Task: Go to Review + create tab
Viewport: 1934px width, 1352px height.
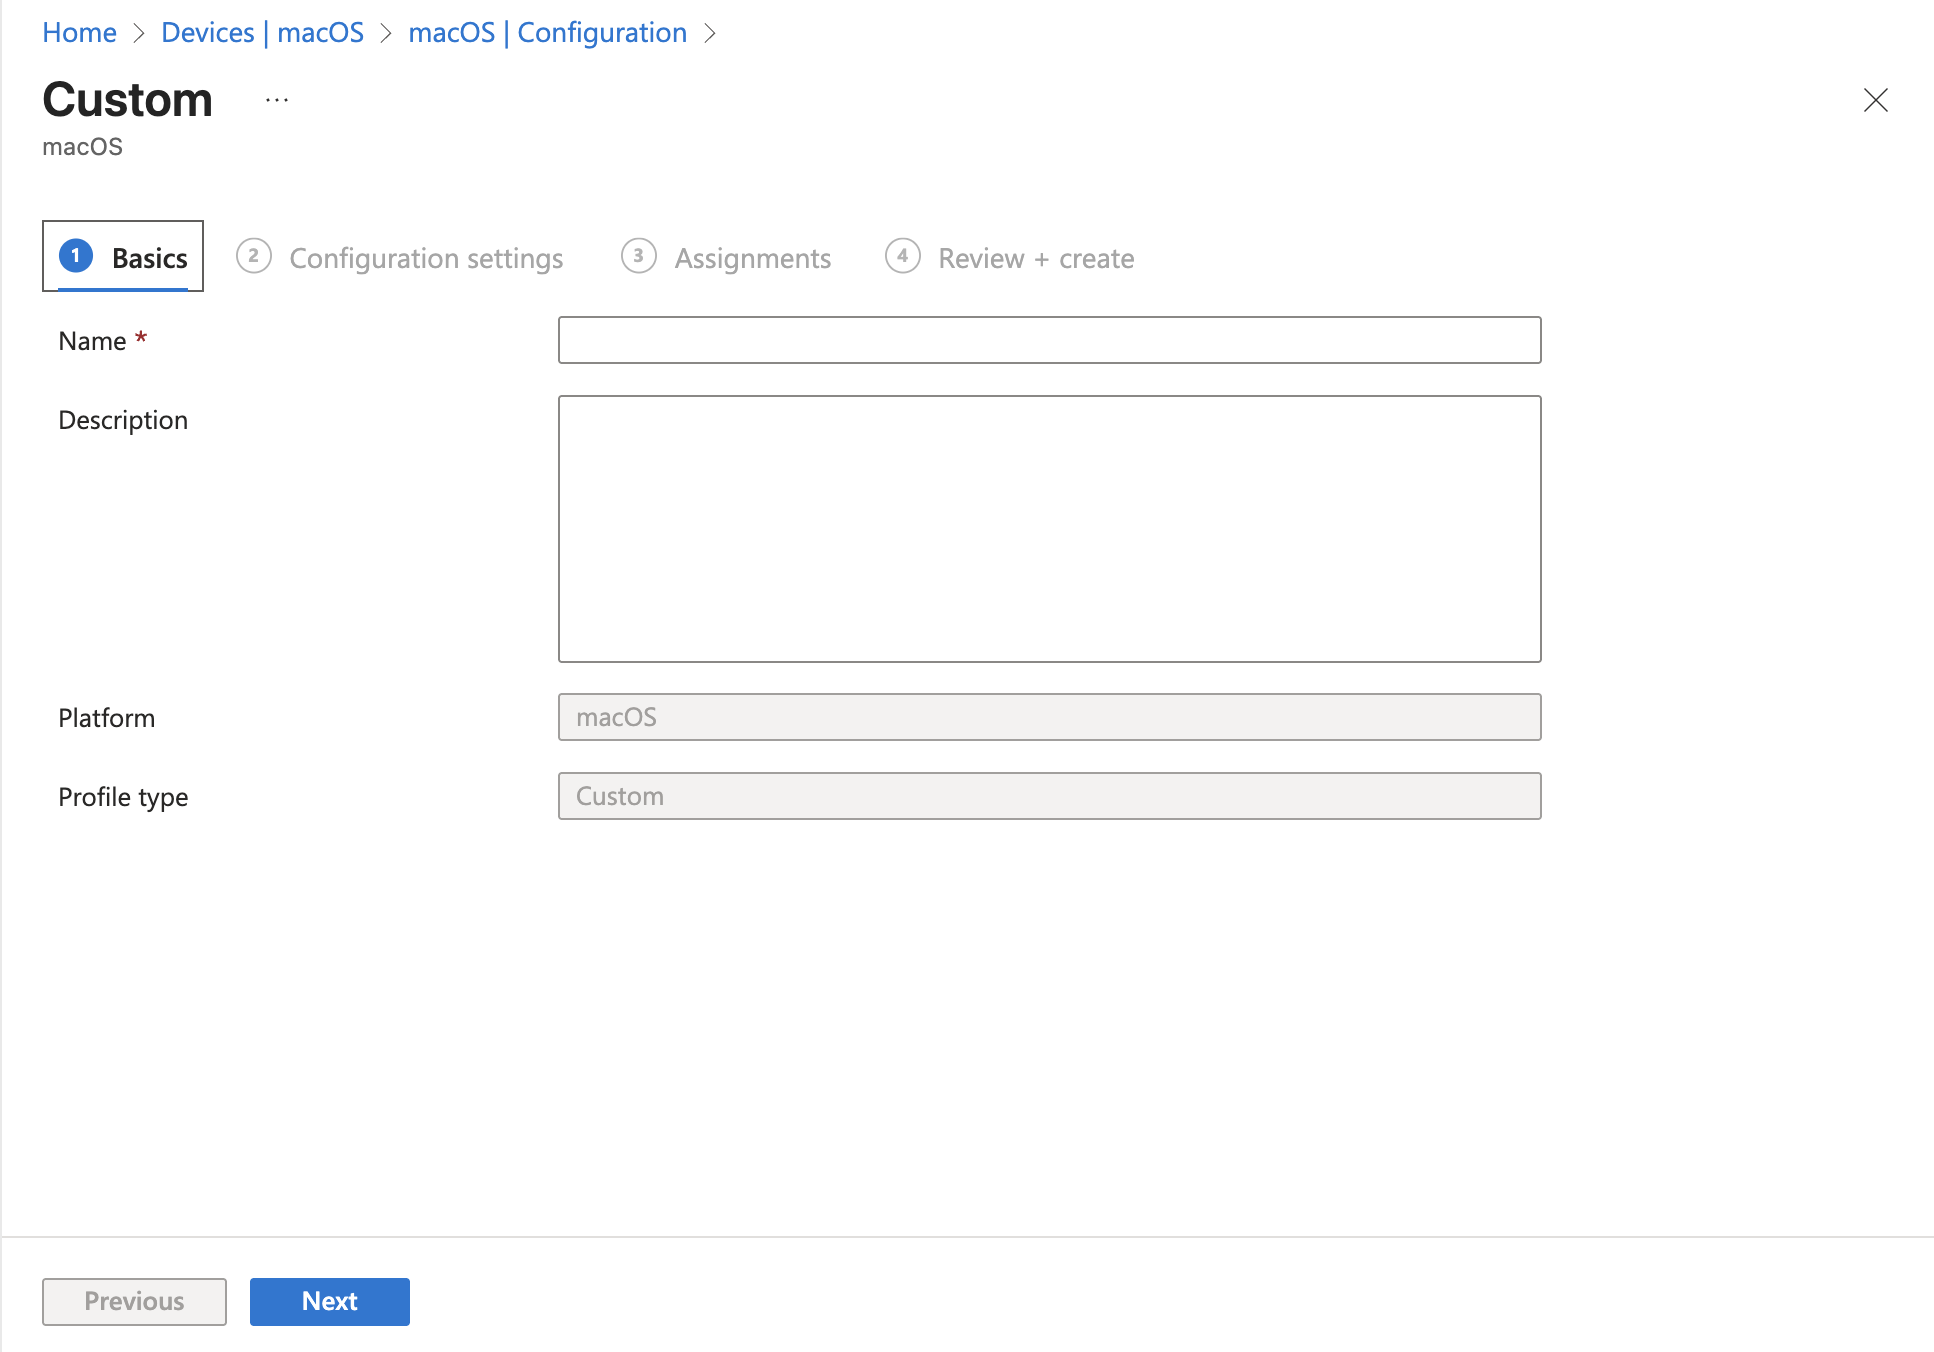Action: tap(1036, 258)
